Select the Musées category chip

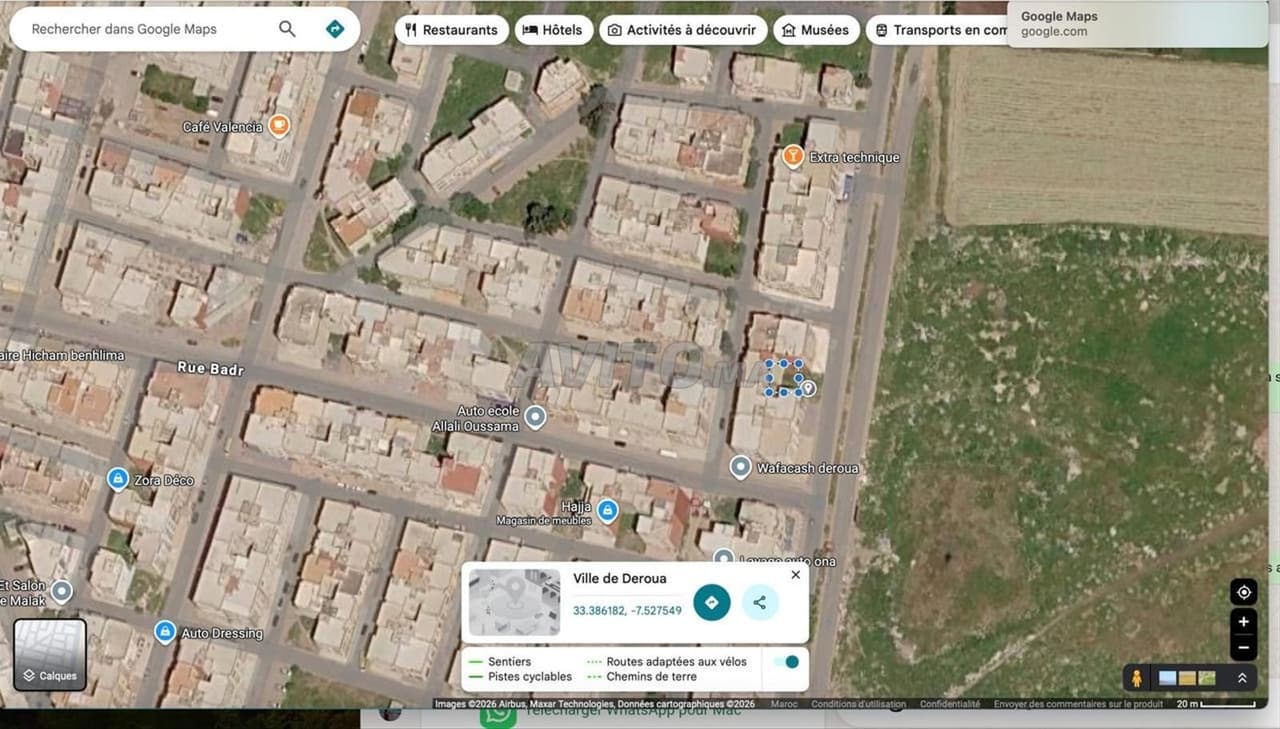tap(816, 30)
